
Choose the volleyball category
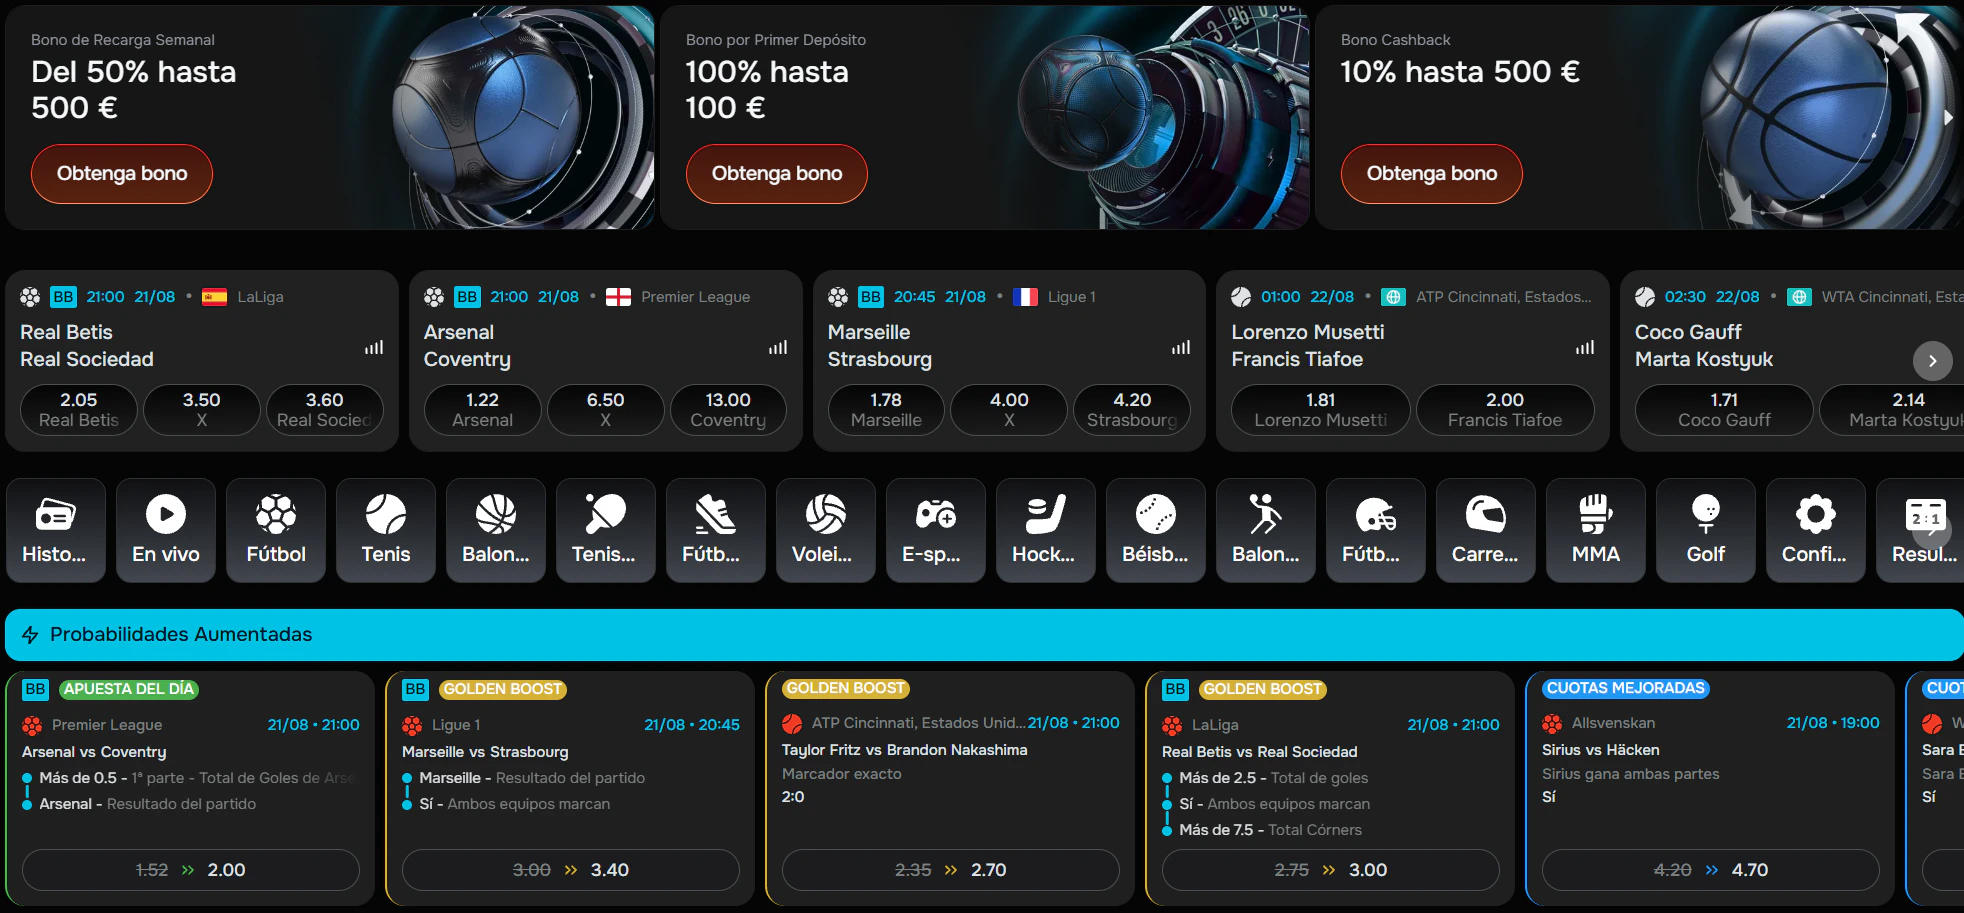(x=826, y=530)
